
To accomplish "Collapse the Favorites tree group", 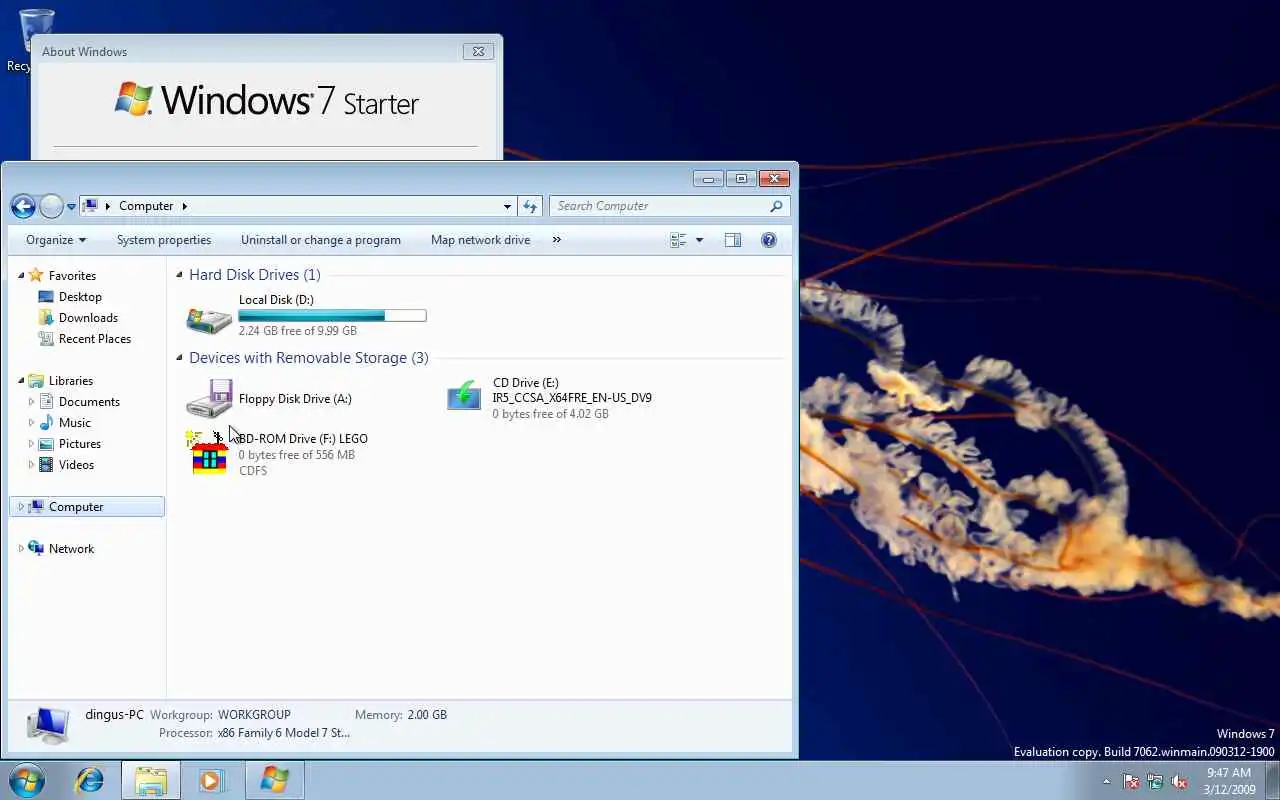I will point(21,275).
